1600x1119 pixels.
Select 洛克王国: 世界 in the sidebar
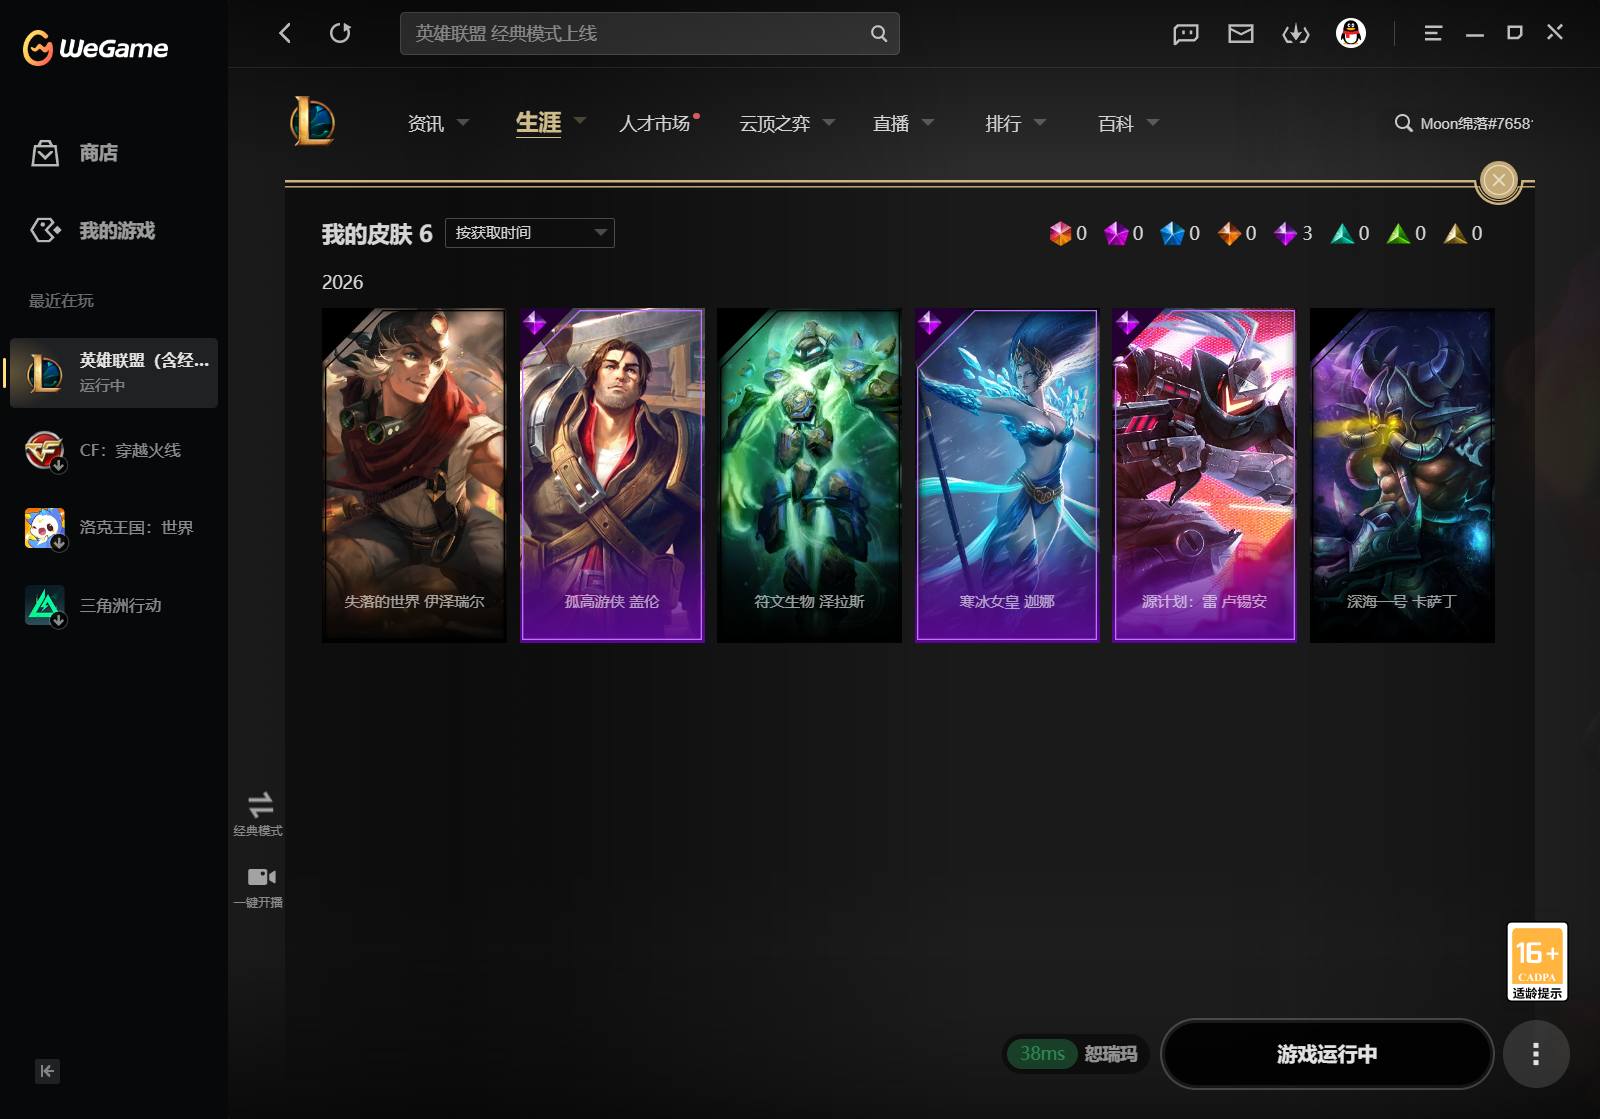point(114,527)
